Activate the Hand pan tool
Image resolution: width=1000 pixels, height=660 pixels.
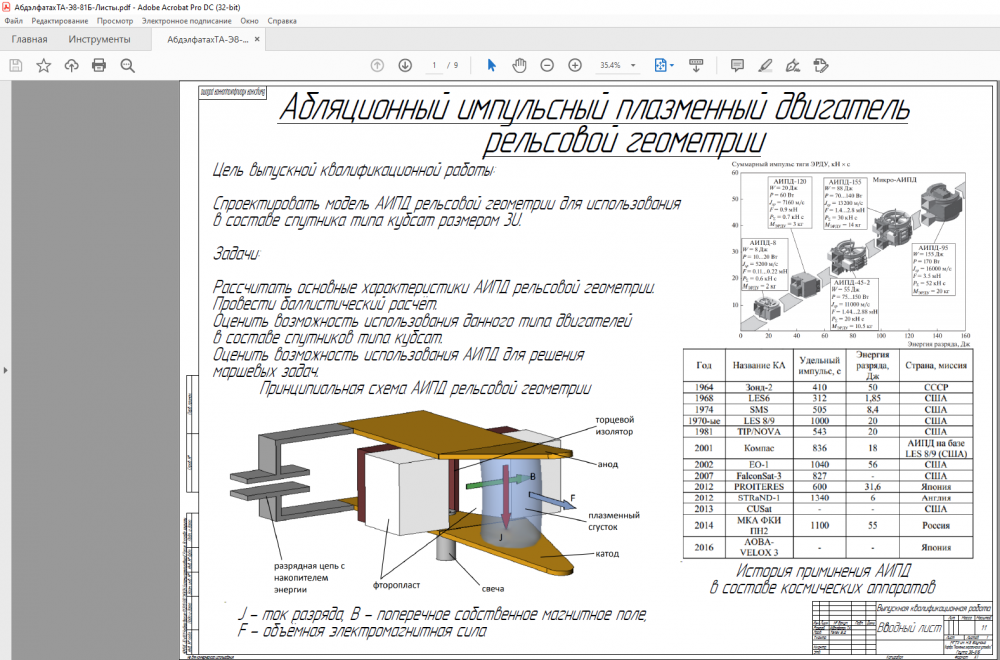[519, 65]
